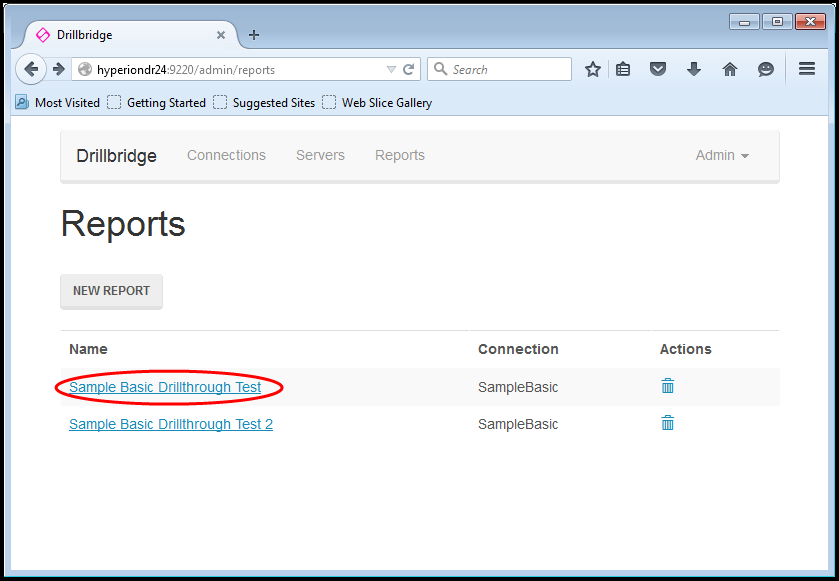The width and height of the screenshot is (839, 581).
Task: Delete Sample Basic Drillthrough Test 2 trash icon
Action: click(668, 423)
